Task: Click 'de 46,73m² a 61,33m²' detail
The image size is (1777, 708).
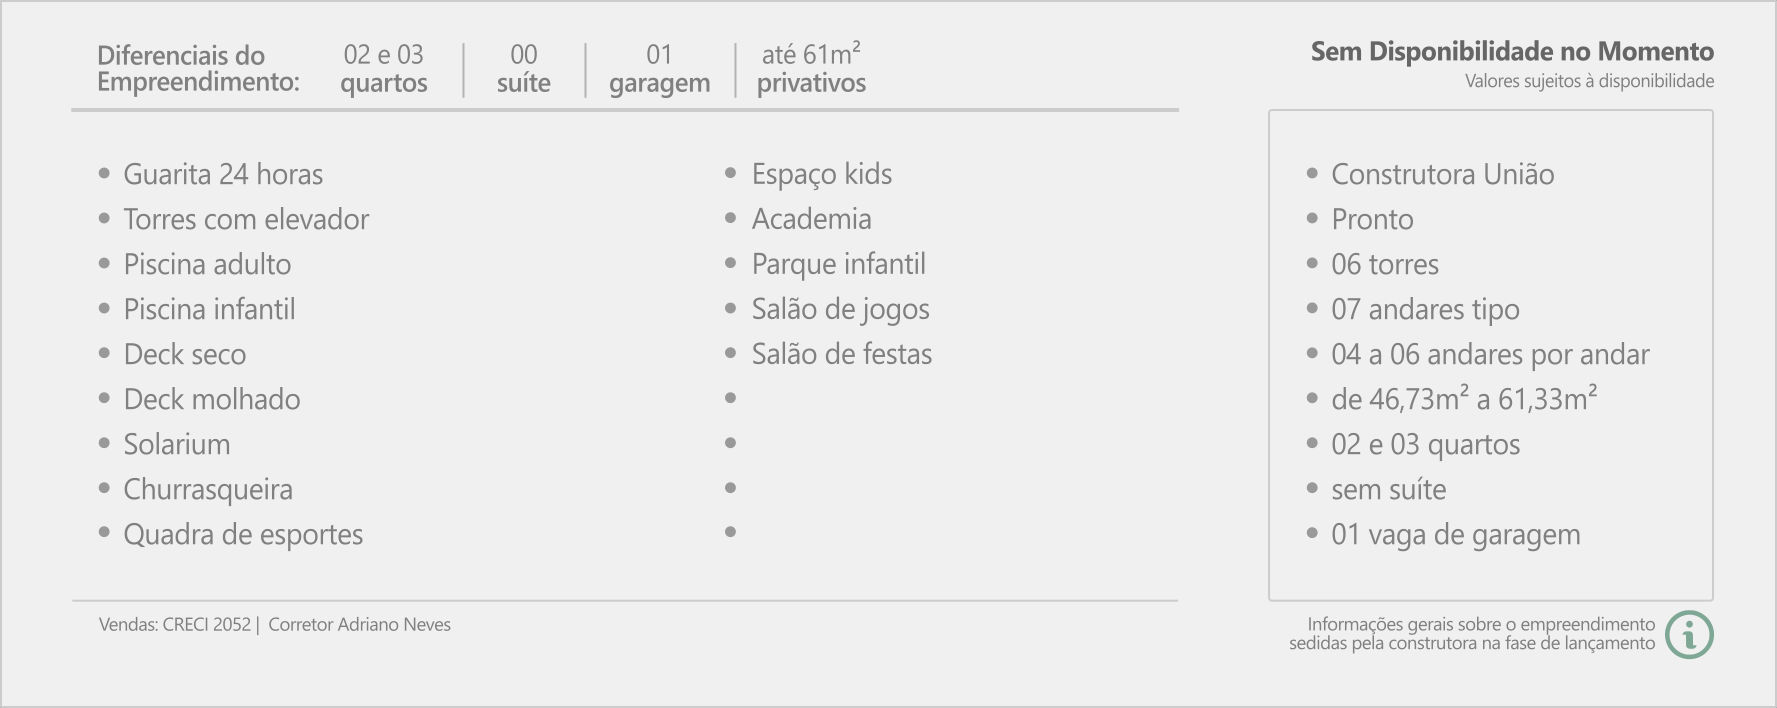Action: pyautogui.click(x=1464, y=399)
